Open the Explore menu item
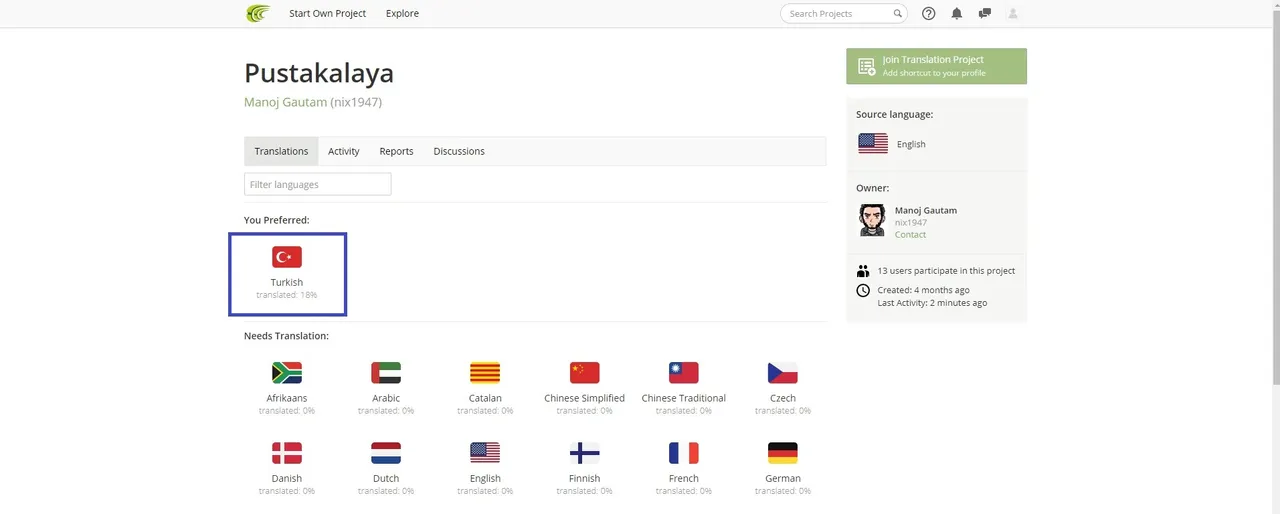 (x=402, y=14)
